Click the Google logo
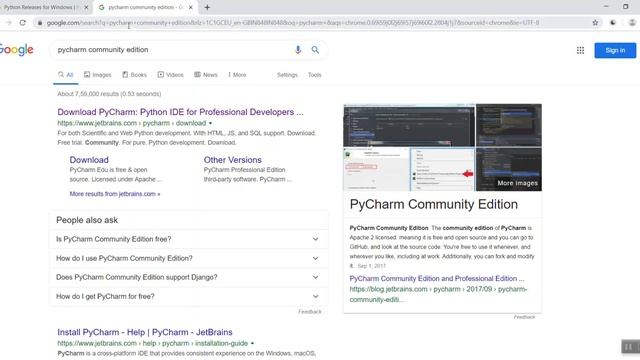 click(17, 50)
